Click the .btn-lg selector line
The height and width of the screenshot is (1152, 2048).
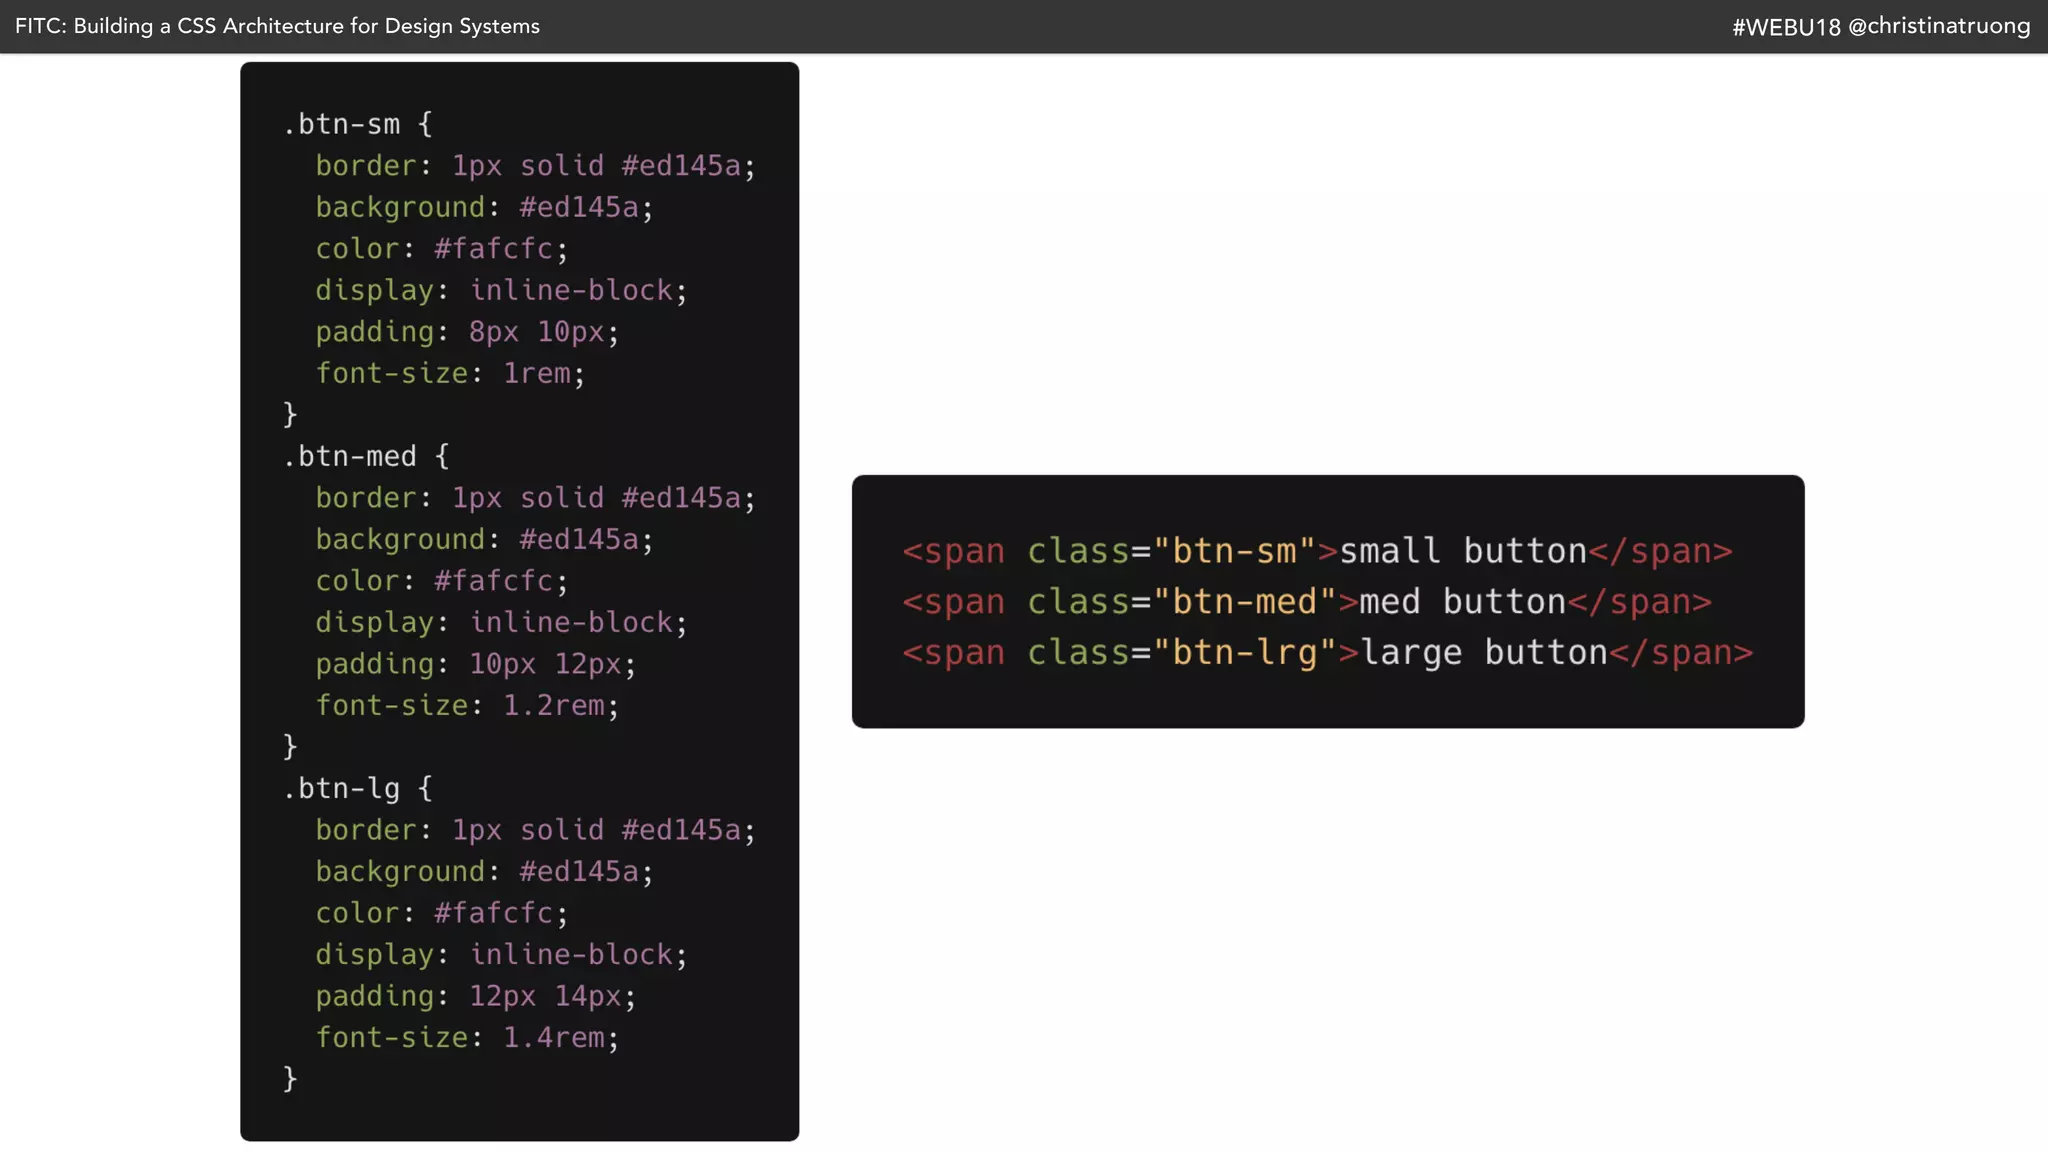[x=357, y=788]
